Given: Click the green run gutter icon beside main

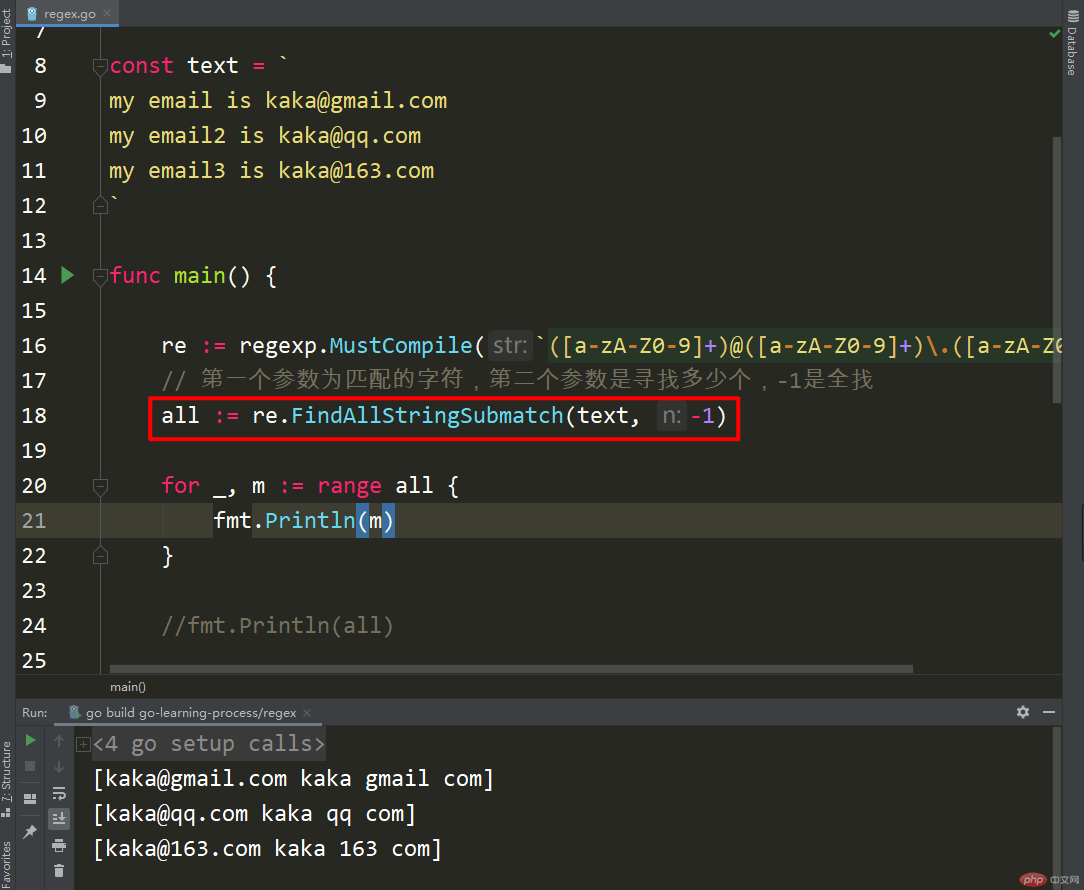Looking at the screenshot, I should click(x=67, y=275).
